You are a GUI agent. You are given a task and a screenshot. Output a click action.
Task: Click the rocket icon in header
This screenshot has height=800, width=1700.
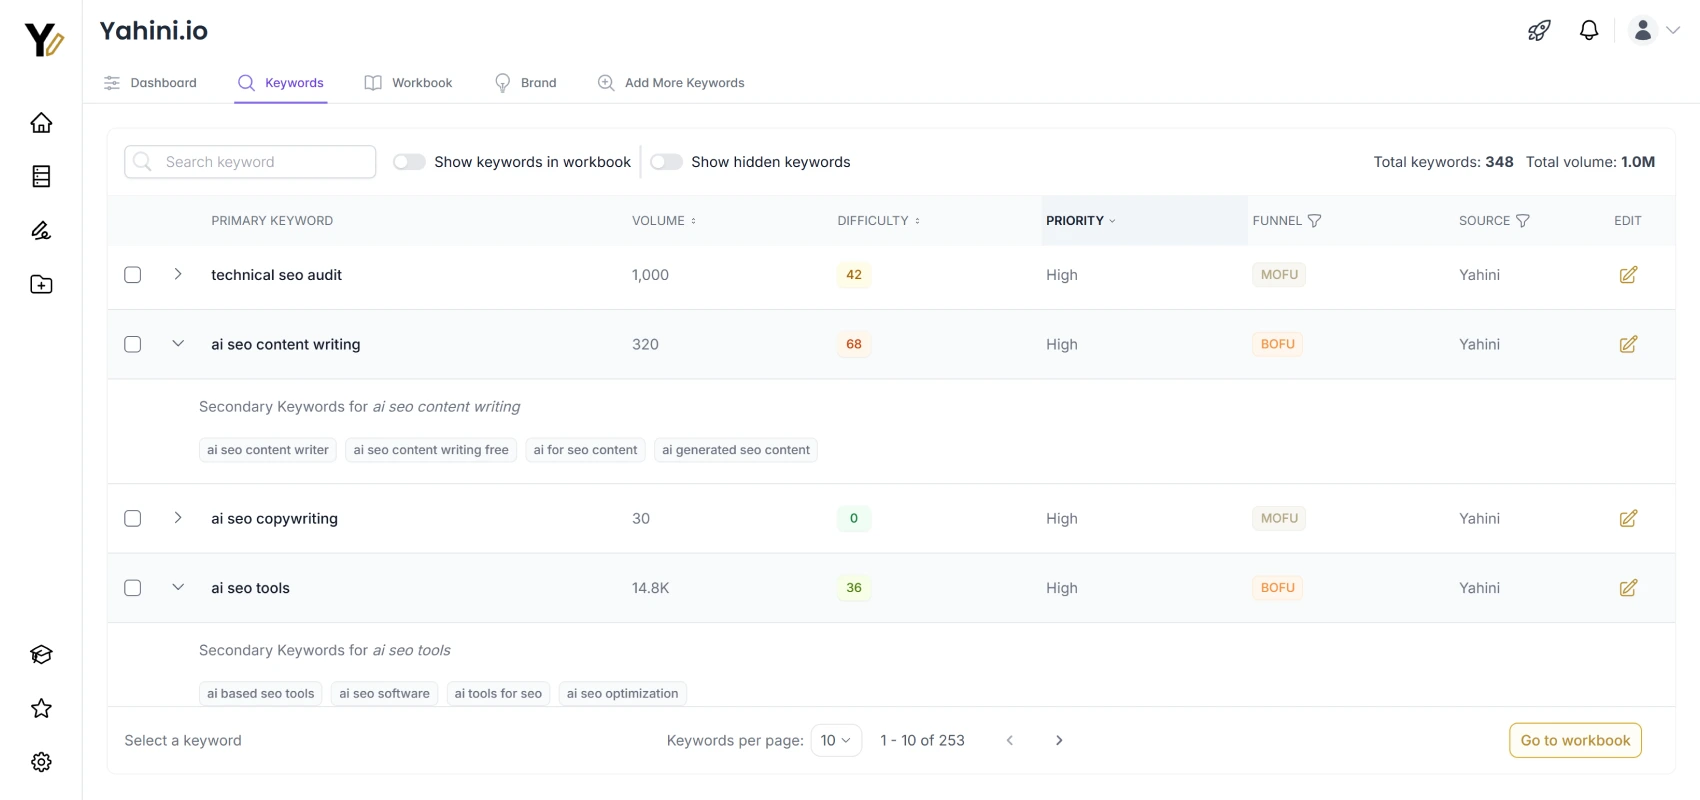[1539, 31]
